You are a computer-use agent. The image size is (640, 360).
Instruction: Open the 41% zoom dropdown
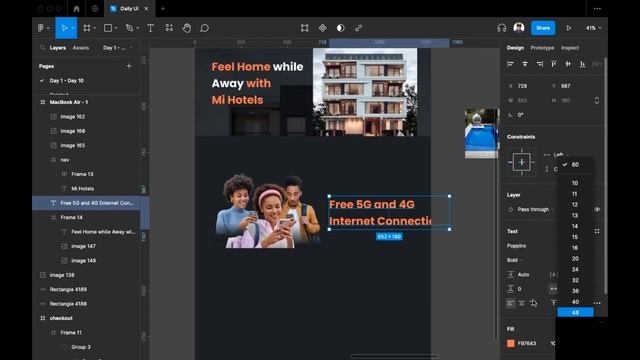point(593,28)
